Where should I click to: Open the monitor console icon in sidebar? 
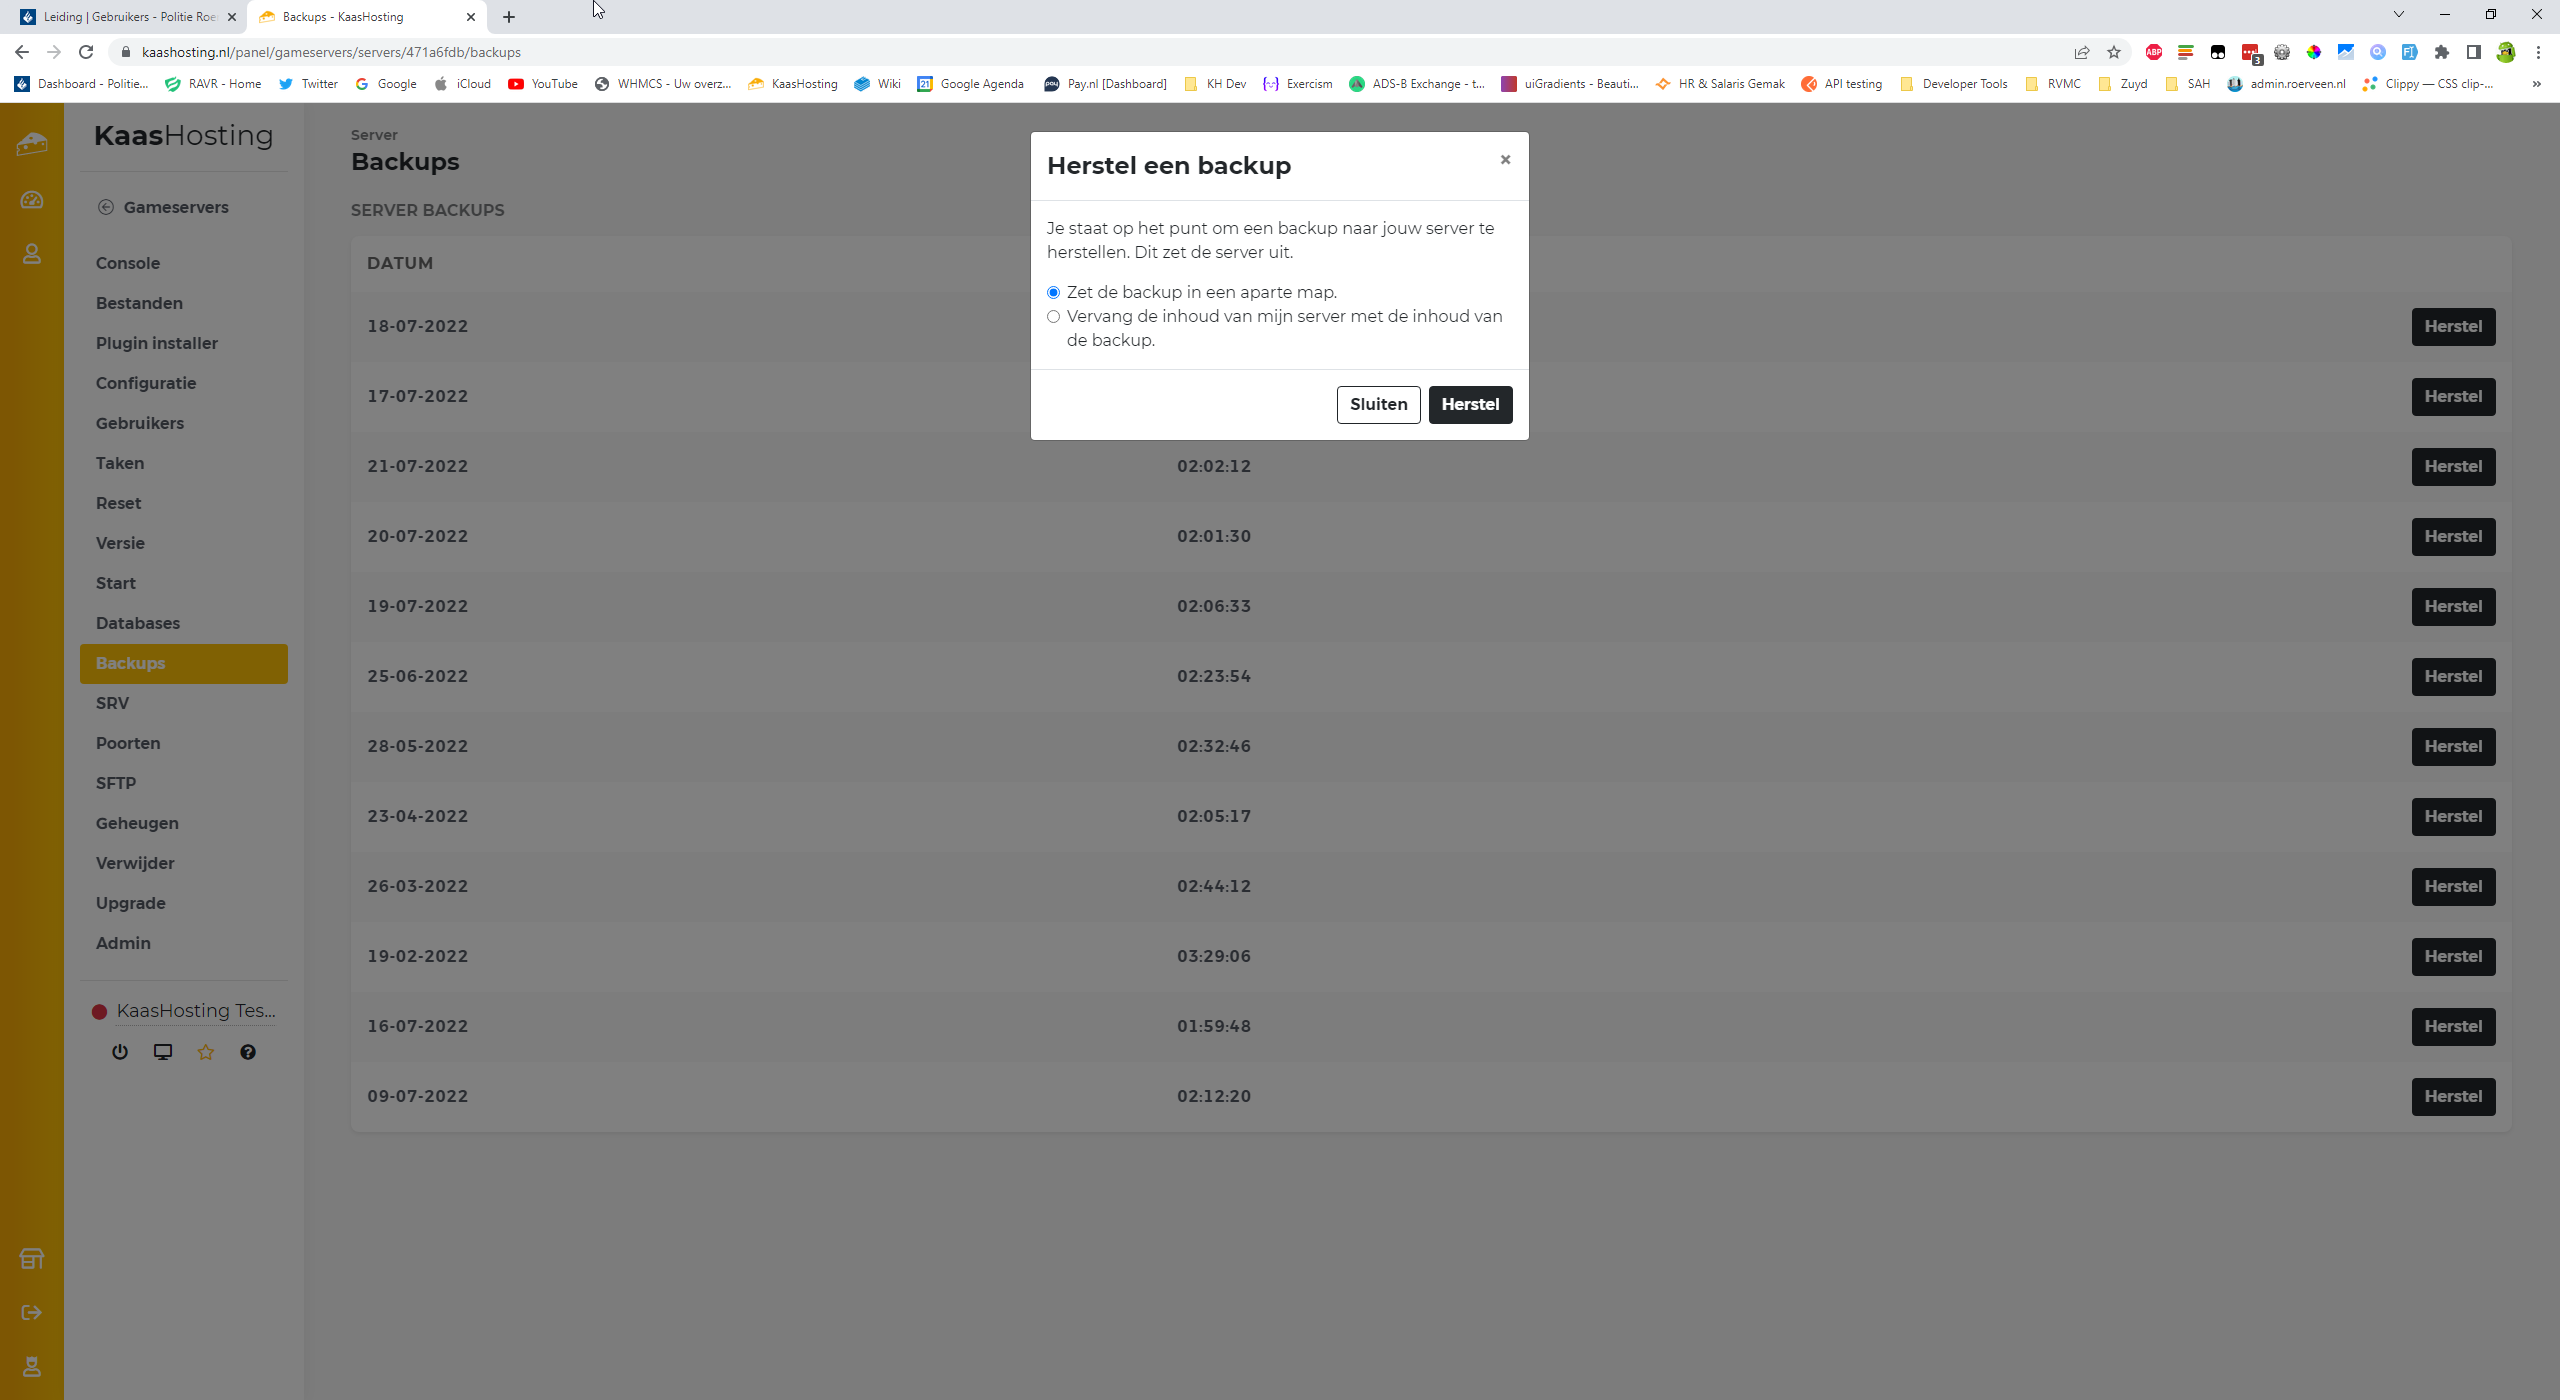(x=163, y=1052)
